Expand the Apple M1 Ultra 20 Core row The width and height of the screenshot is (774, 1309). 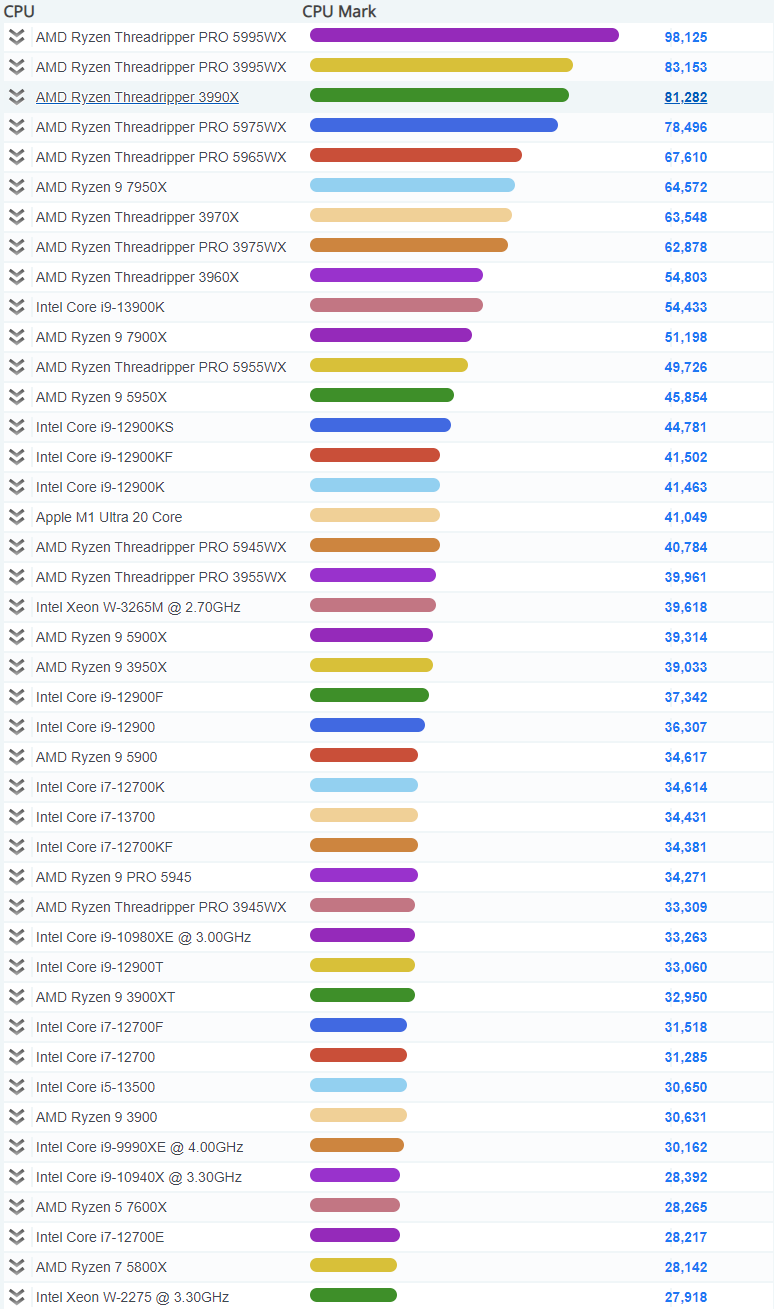tap(16, 517)
